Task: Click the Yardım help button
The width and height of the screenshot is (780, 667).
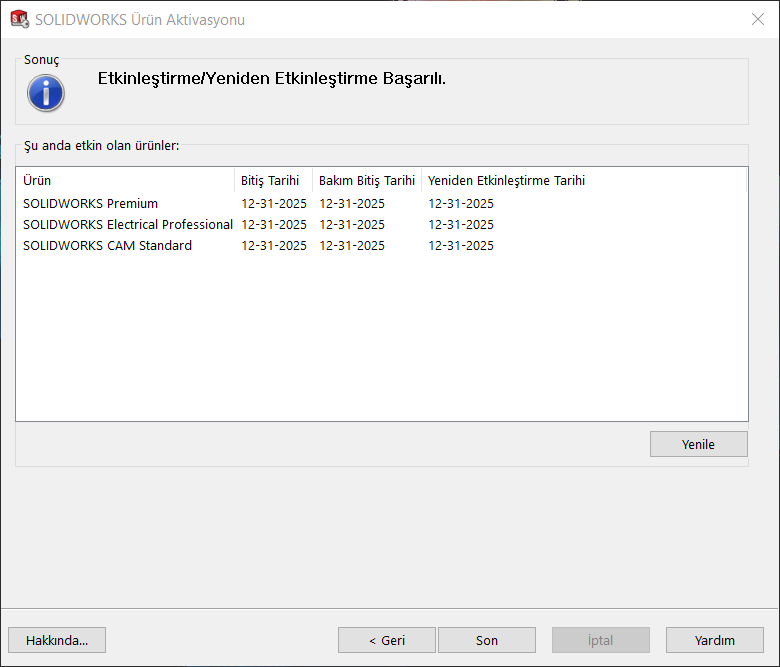Action: (714, 640)
